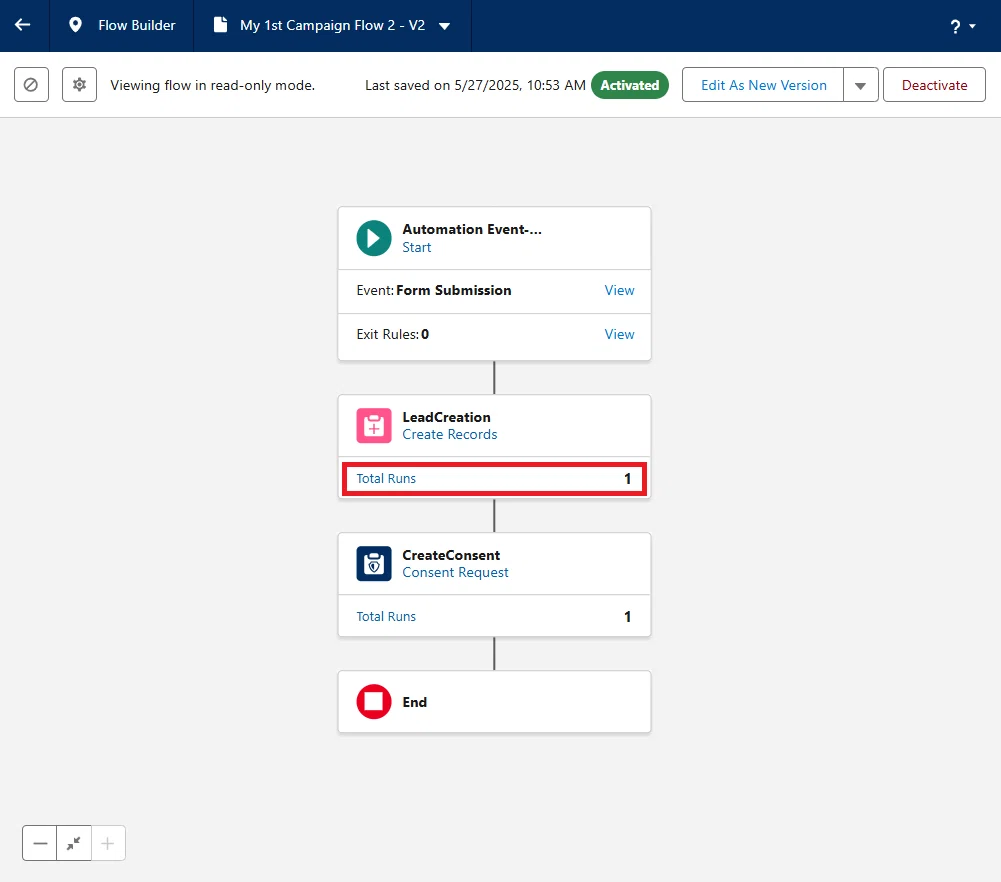Viewport: 1001px width, 882px height.
Task: Open the flow version dropdown arrow
Action: 445,26
